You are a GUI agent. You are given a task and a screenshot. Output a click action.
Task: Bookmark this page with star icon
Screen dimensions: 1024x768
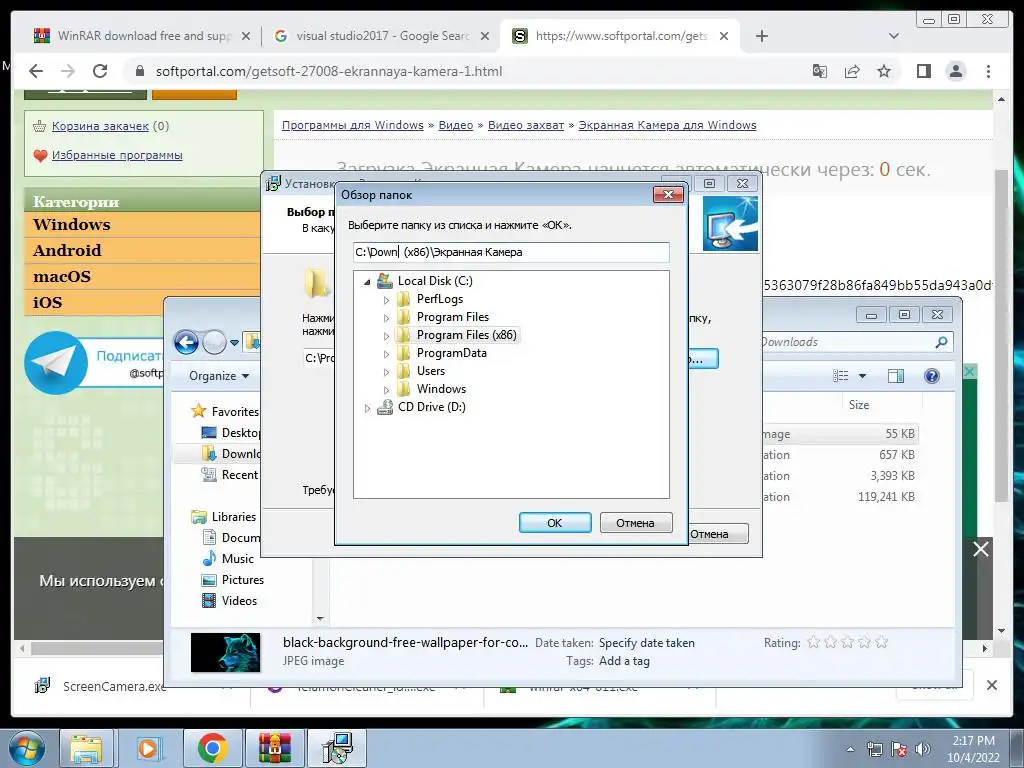pos(884,71)
